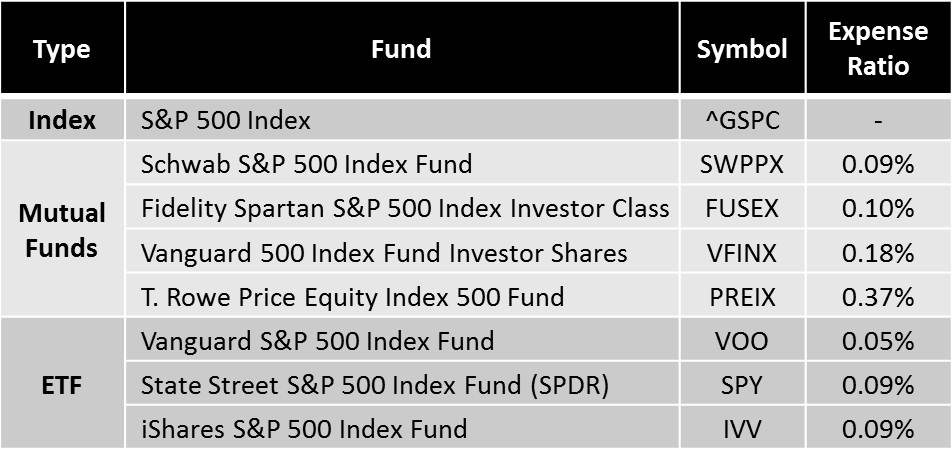Select the S&P 500 Index fund cell

point(226,120)
